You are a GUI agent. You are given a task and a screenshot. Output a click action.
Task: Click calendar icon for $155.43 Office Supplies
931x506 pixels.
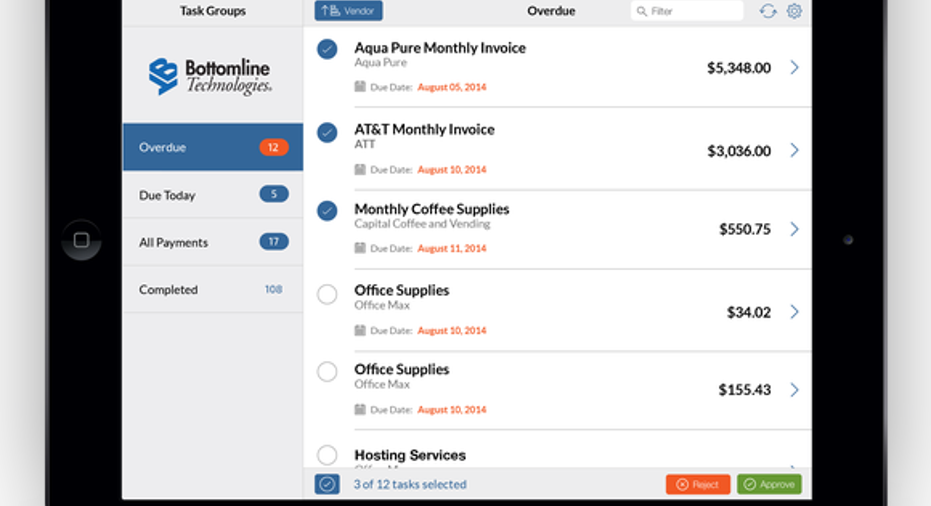tap(360, 409)
